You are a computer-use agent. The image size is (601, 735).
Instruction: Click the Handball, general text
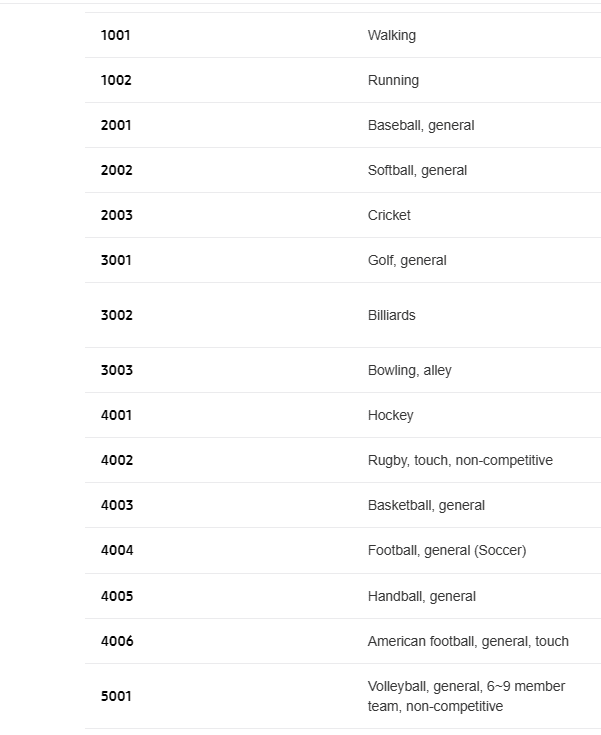pyautogui.click(x=422, y=596)
